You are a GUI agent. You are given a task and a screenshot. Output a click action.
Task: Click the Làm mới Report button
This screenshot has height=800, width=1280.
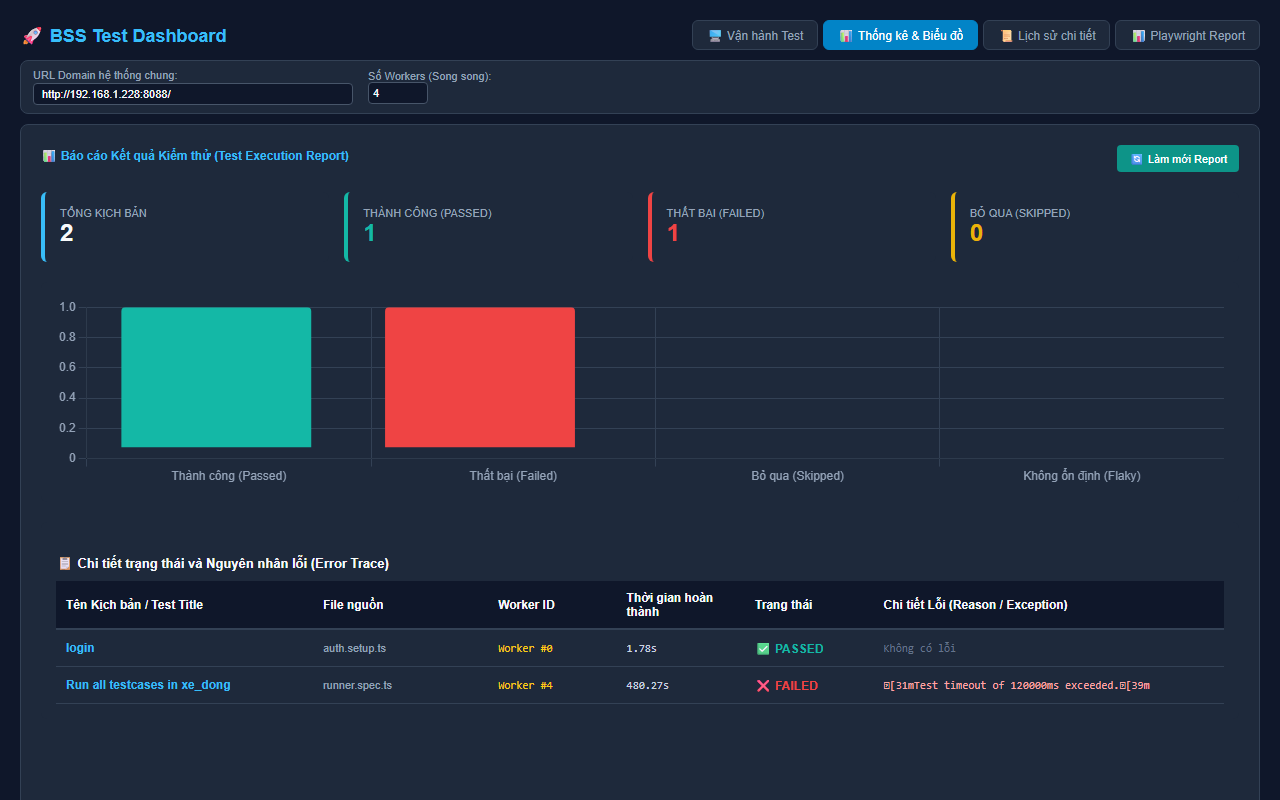click(1178, 159)
